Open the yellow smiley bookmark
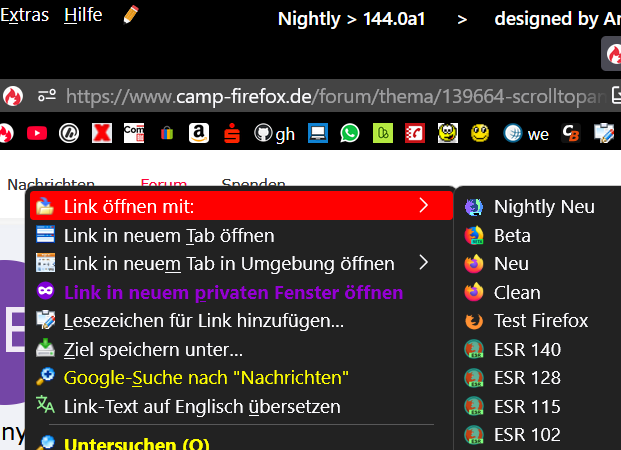Screen dimensions: 621x450 pyautogui.click(x=480, y=133)
